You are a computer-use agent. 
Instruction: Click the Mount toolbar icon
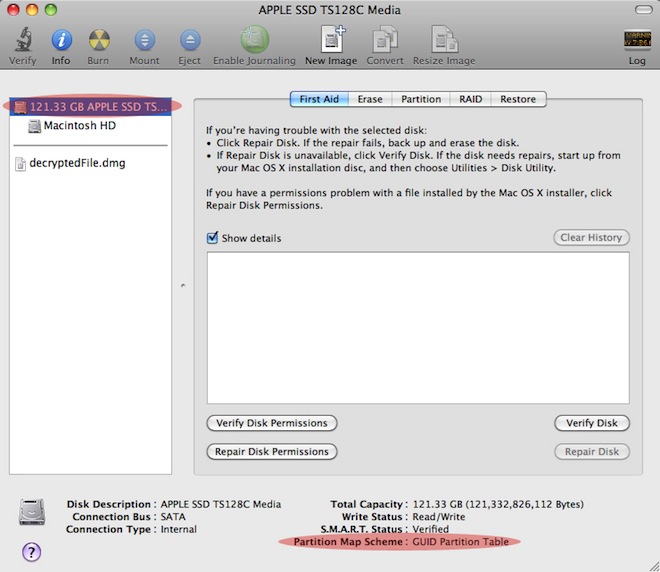click(x=144, y=40)
